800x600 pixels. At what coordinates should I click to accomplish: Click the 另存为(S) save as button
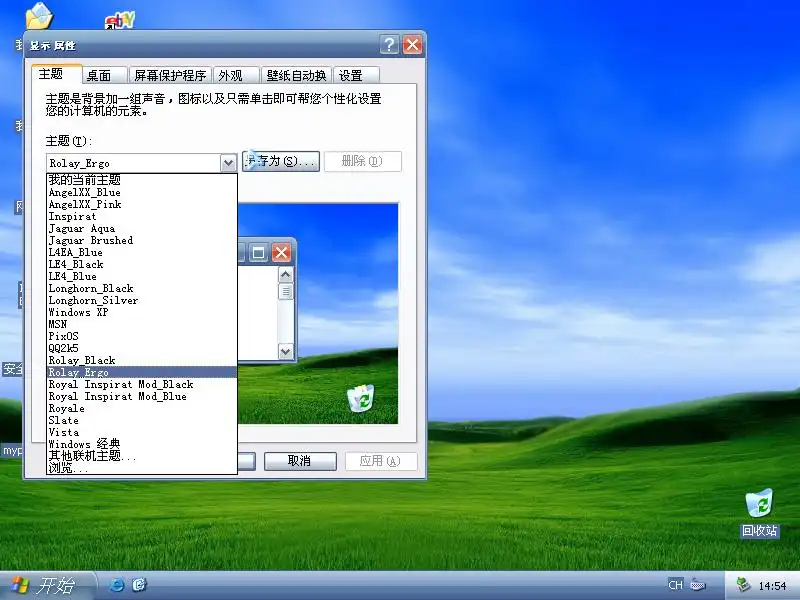click(x=281, y=161)
